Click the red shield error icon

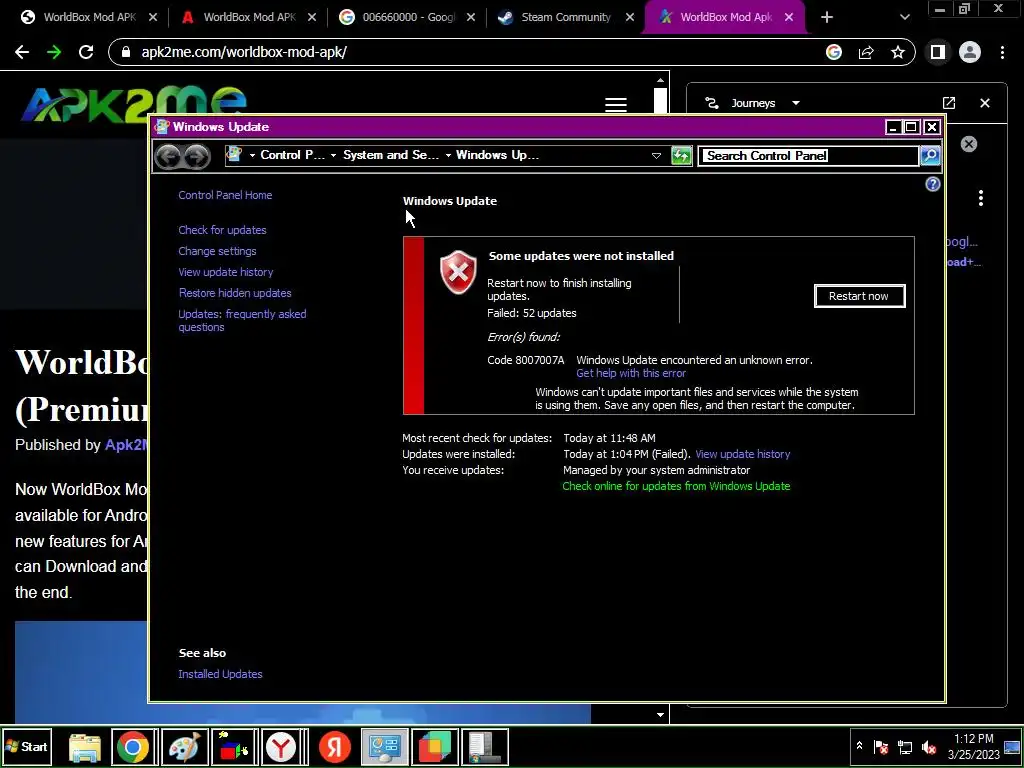458,272
